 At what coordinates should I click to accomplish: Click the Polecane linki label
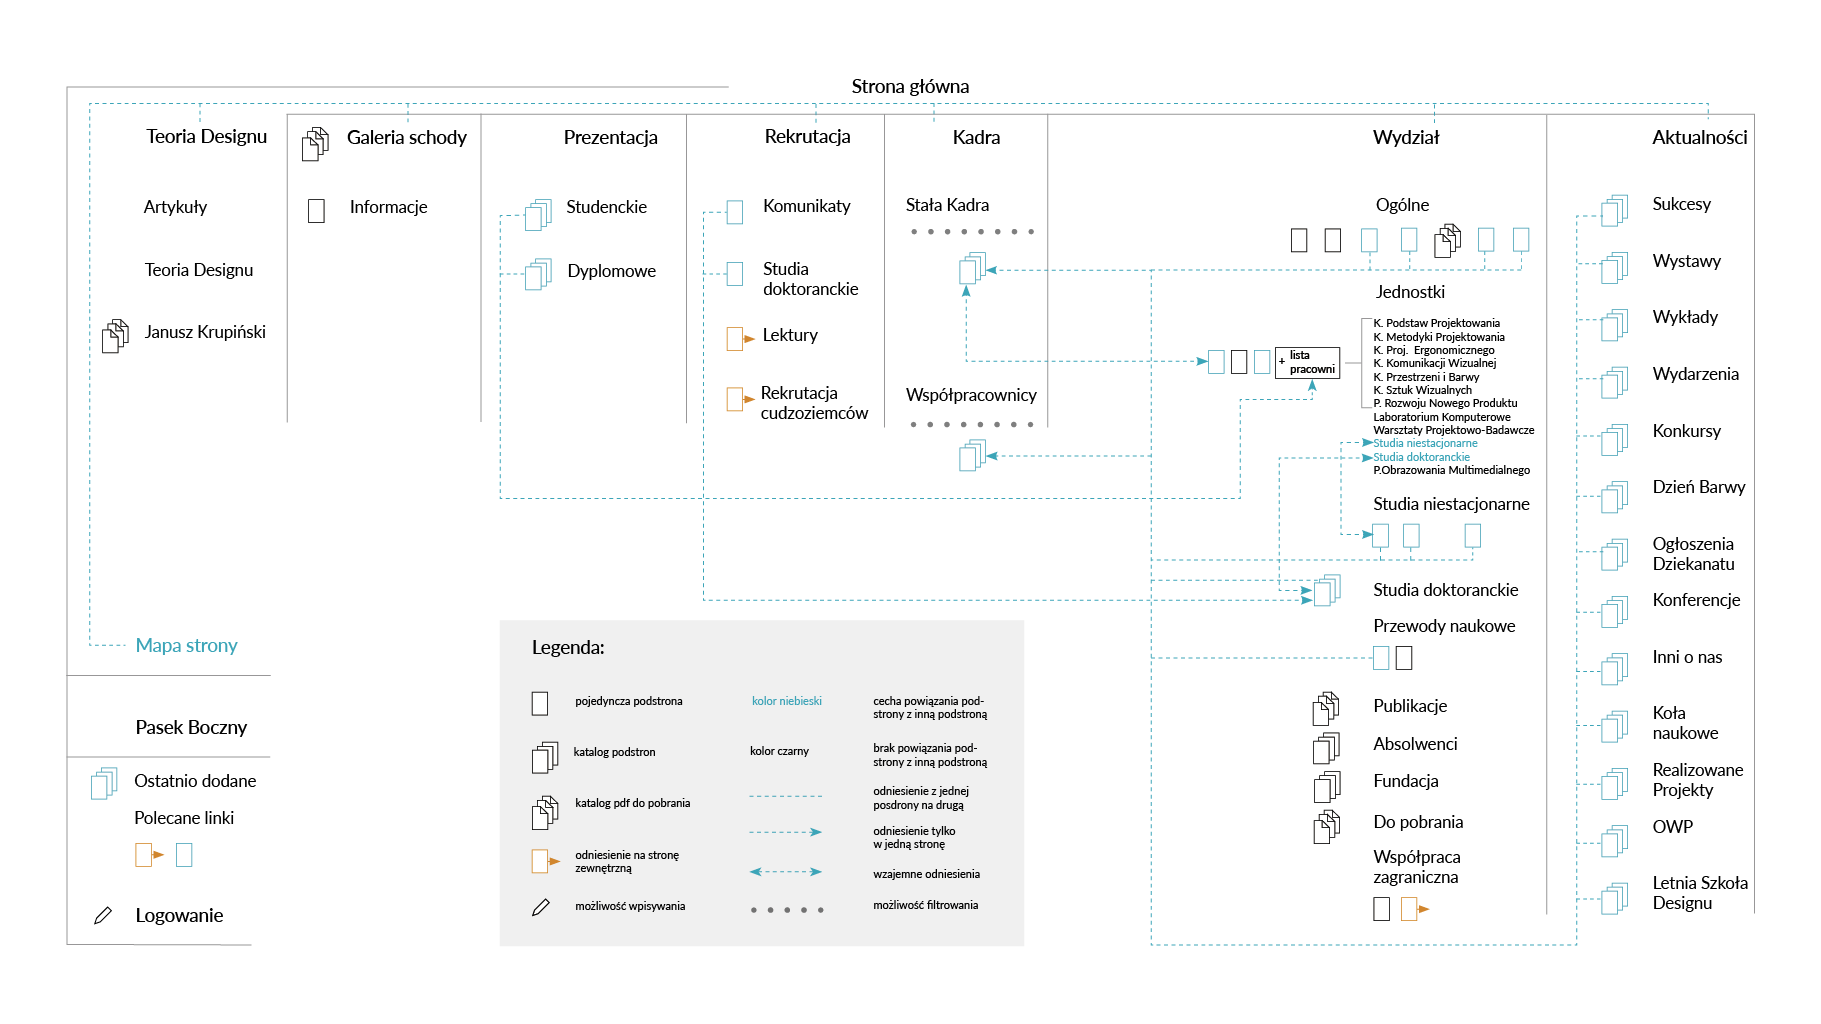point(184,818)
